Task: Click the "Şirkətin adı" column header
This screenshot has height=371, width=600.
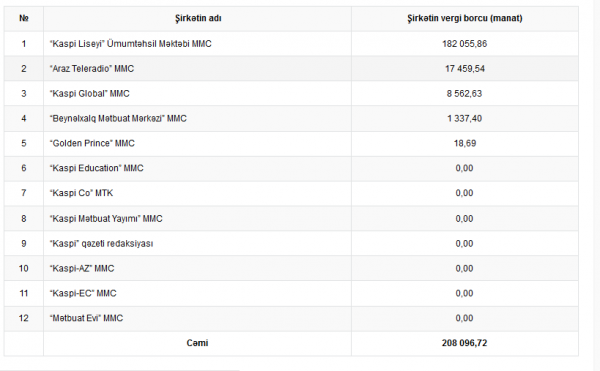Action: [198, 18]
